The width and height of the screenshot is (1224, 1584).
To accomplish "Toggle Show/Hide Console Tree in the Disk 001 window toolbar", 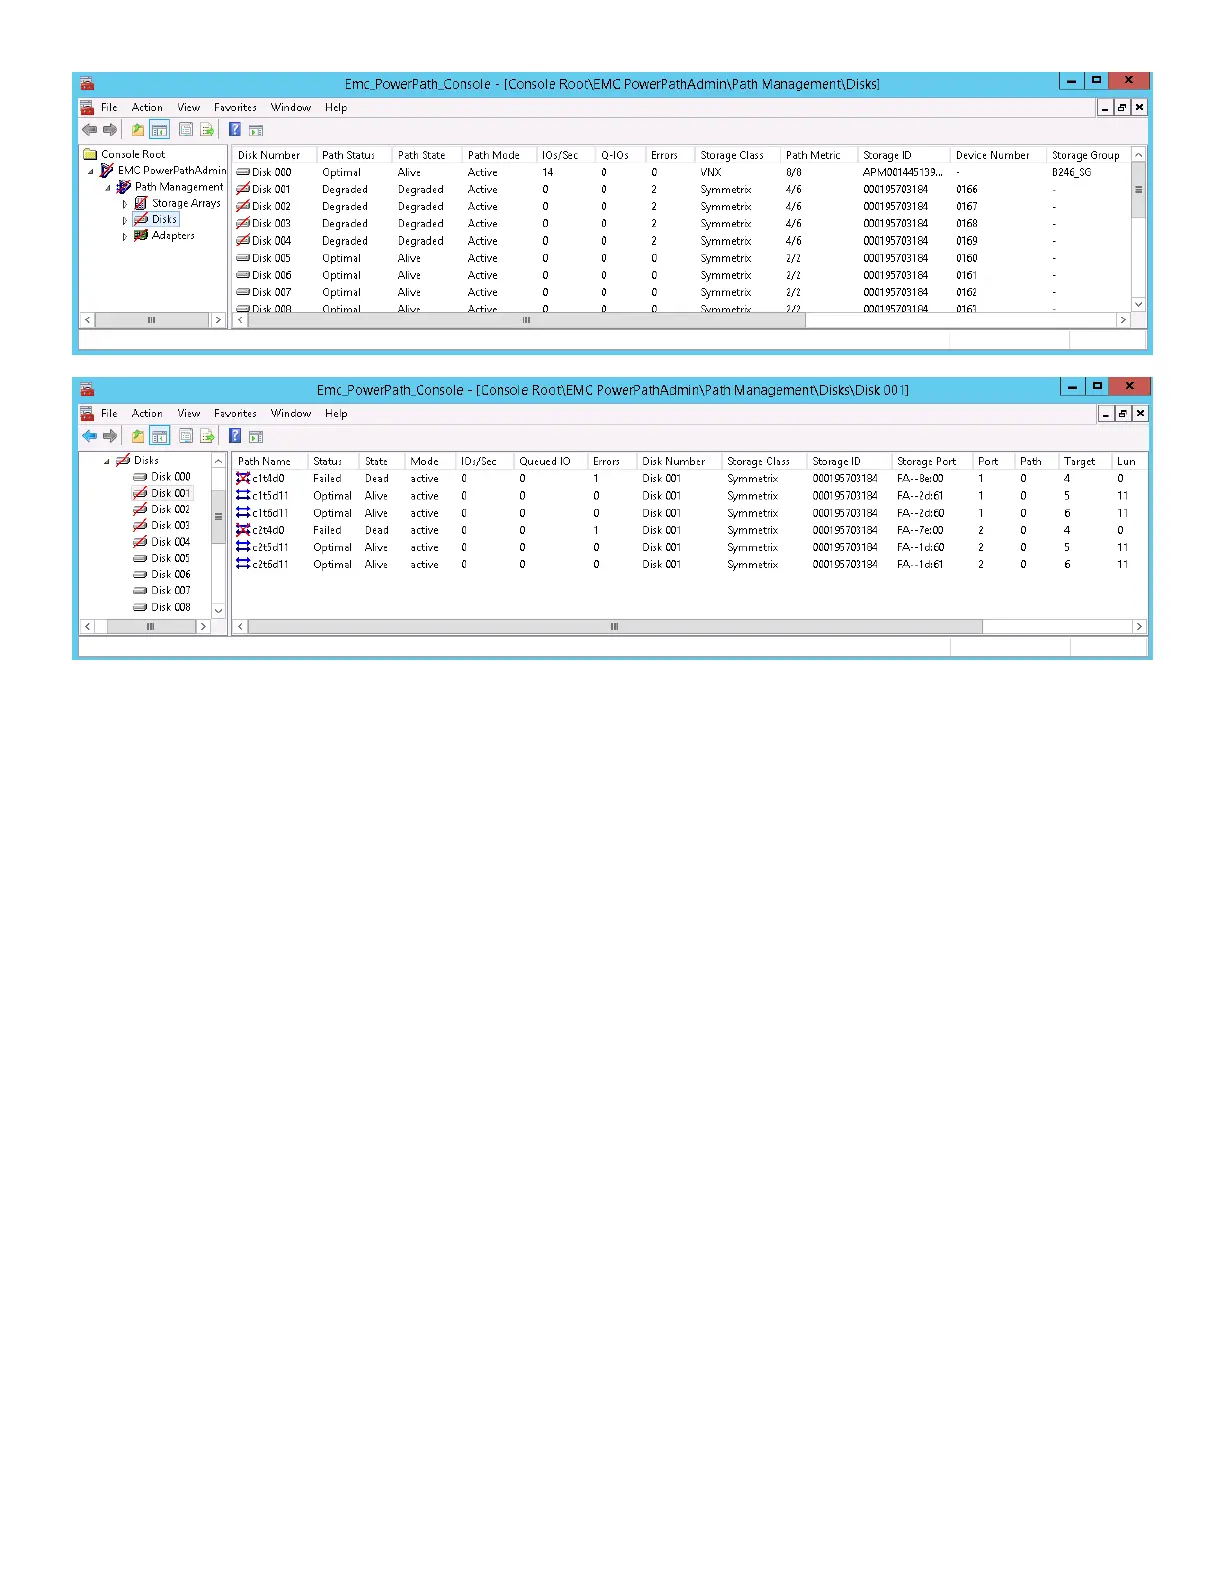I will tap(159, 436).
